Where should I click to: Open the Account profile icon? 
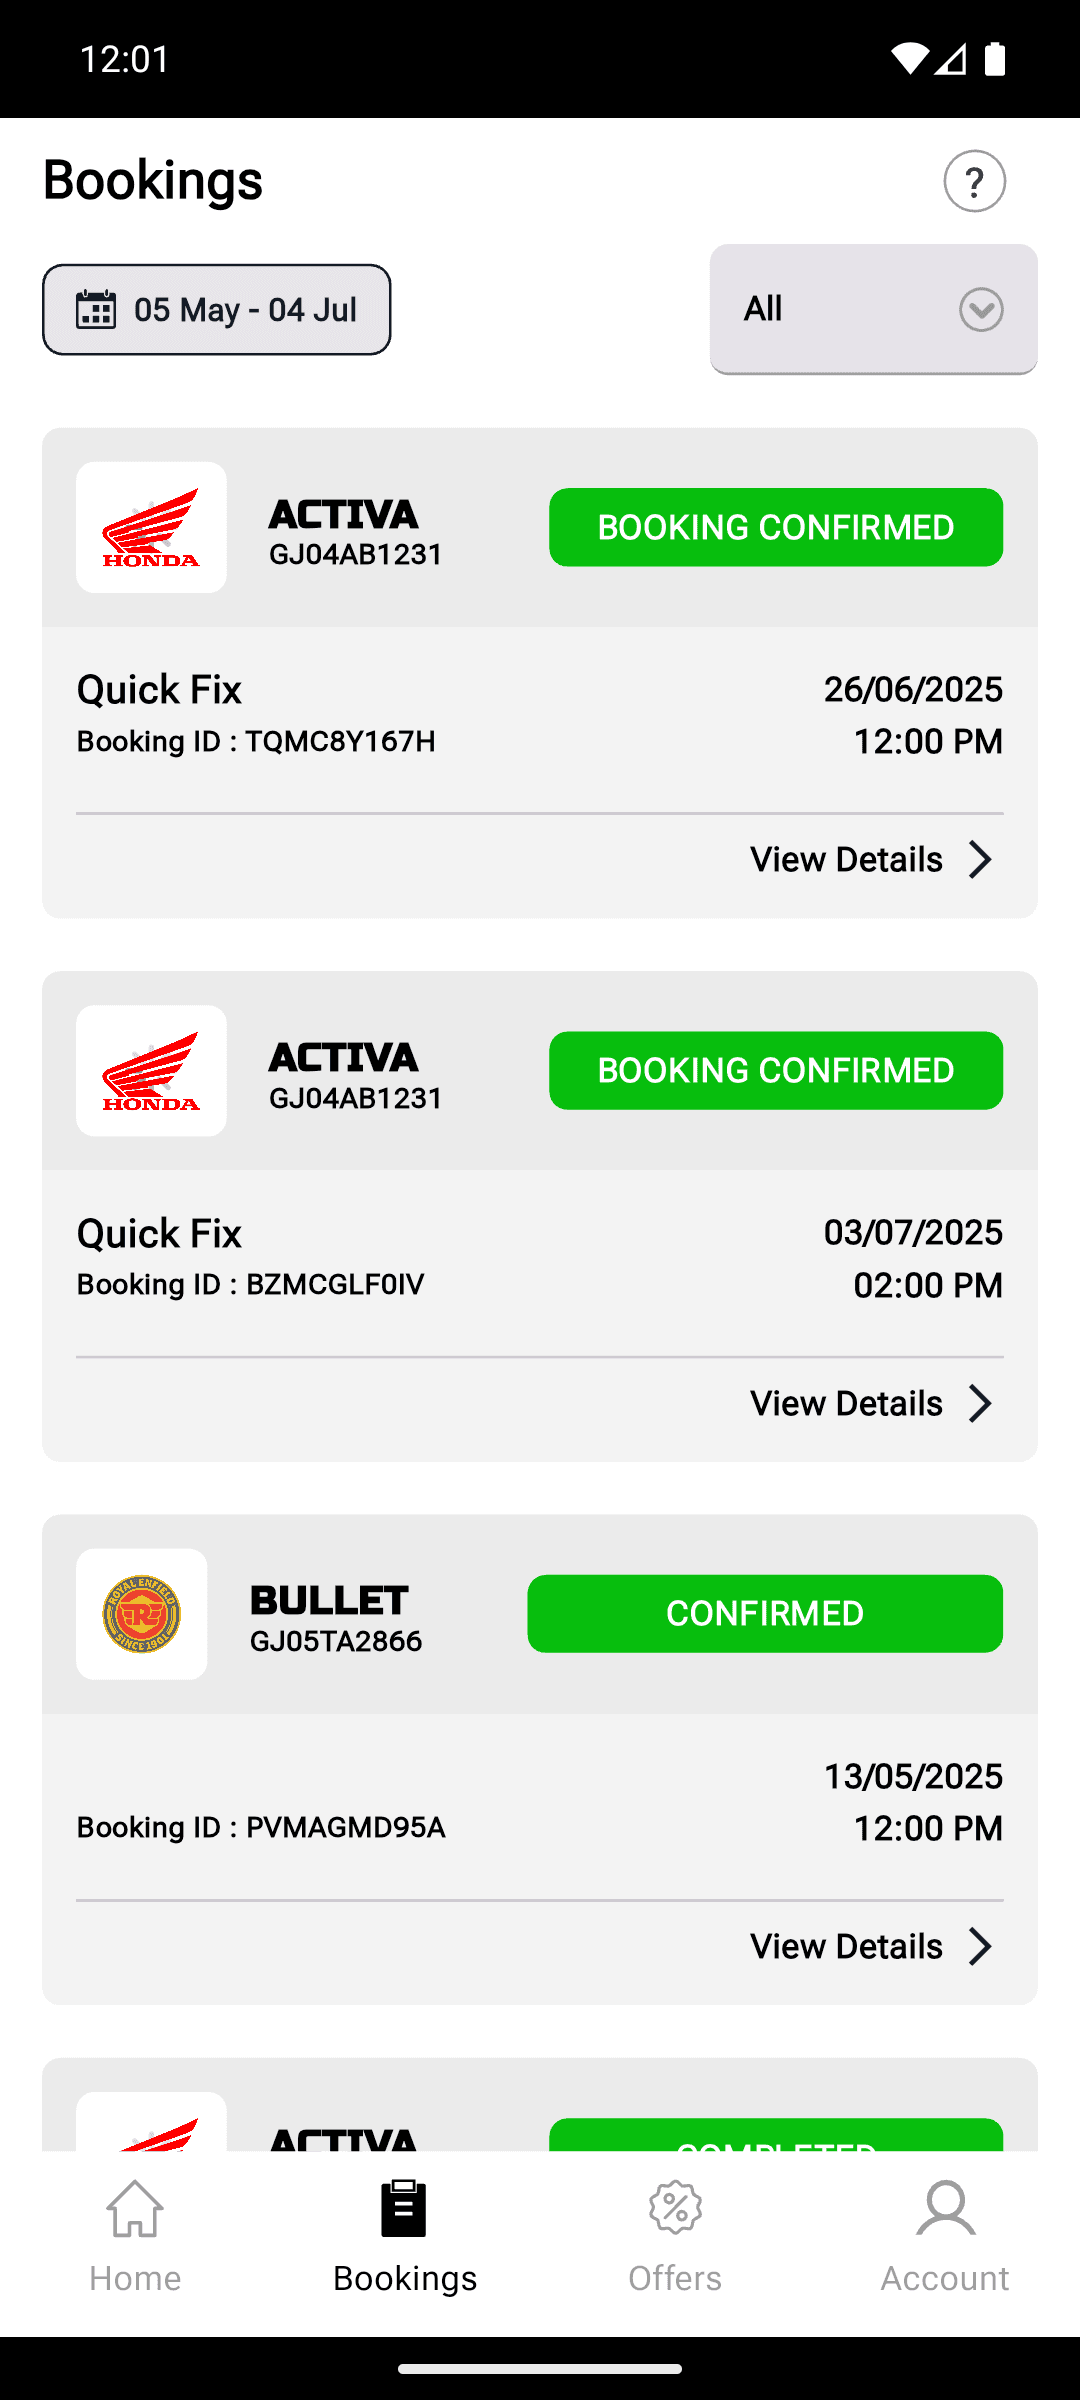945,2208
